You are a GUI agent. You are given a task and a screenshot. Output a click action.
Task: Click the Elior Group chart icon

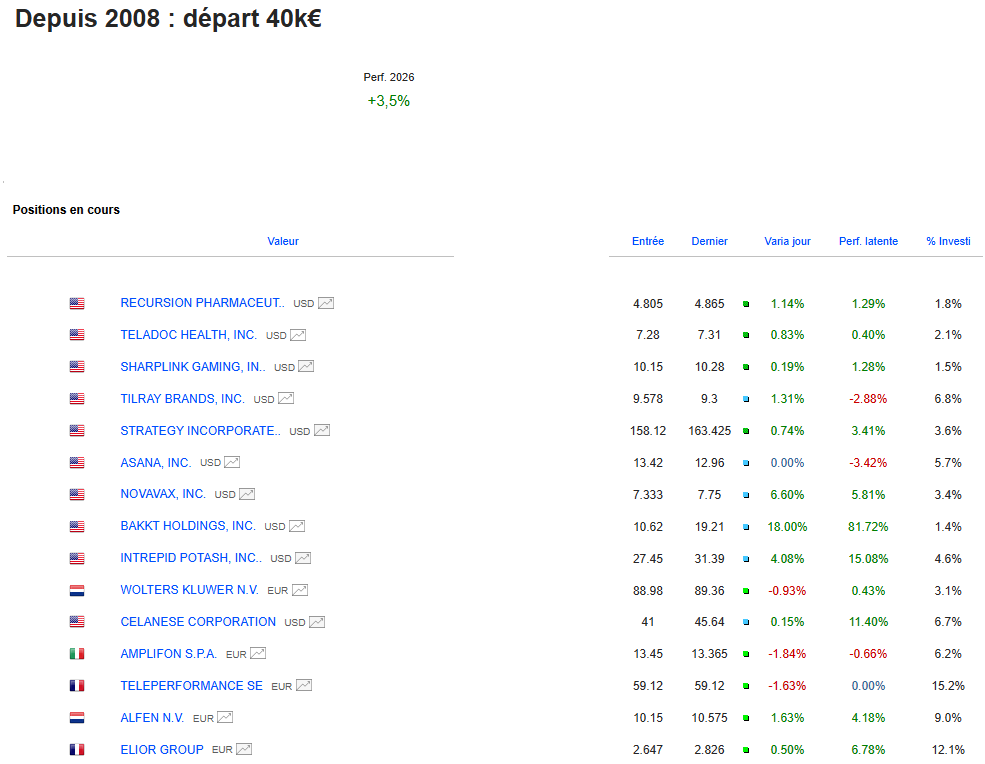pos(244,749)
